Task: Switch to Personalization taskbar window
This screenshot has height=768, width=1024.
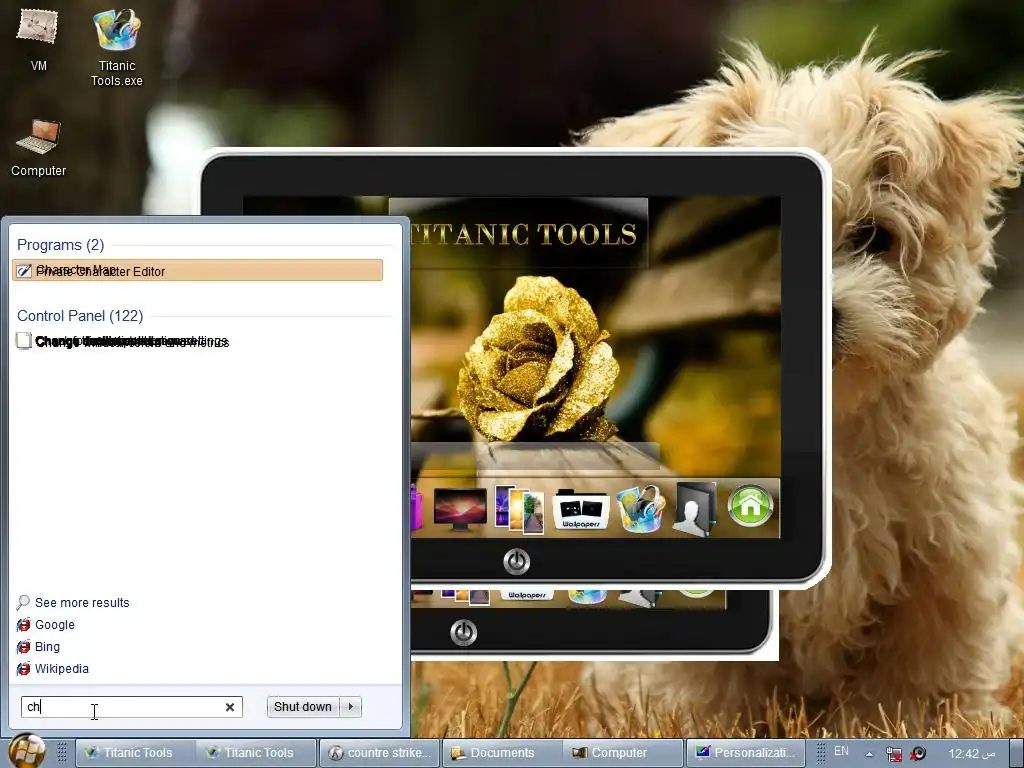Action: coord(745,753)
